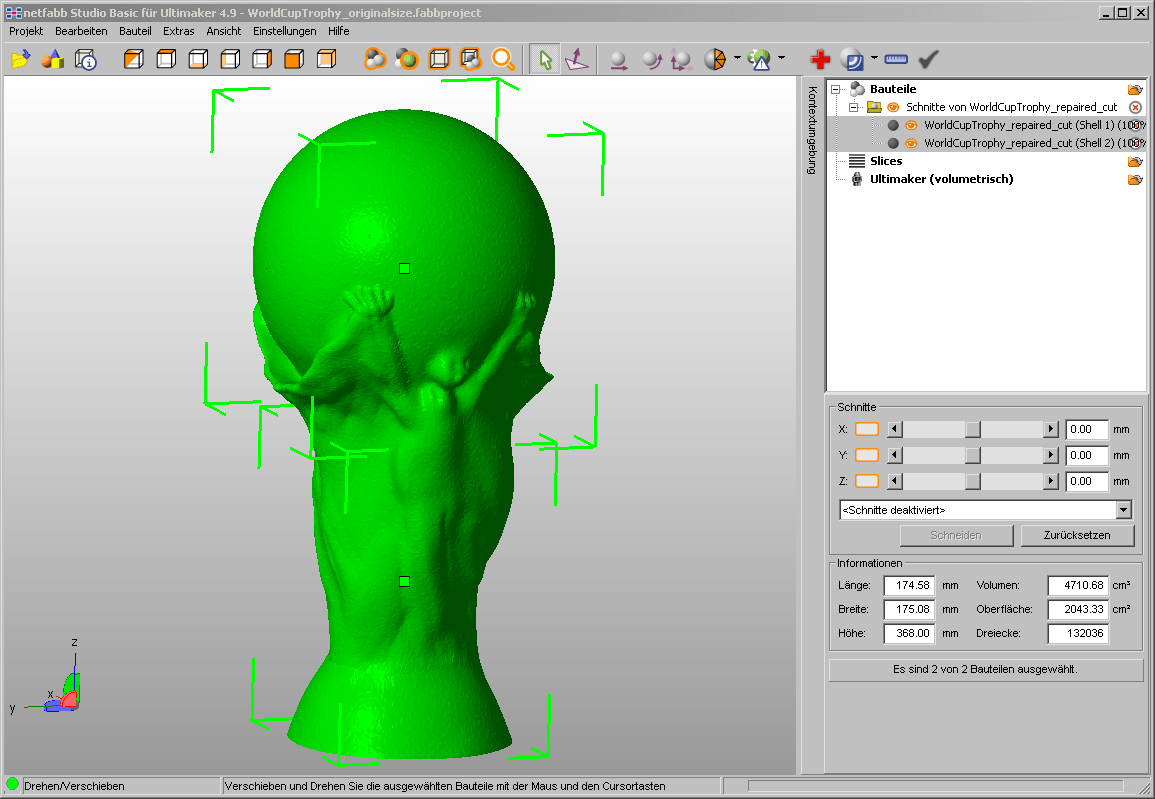
Task: Click the box with spheres zoom icon
Action: coord(471,59)
